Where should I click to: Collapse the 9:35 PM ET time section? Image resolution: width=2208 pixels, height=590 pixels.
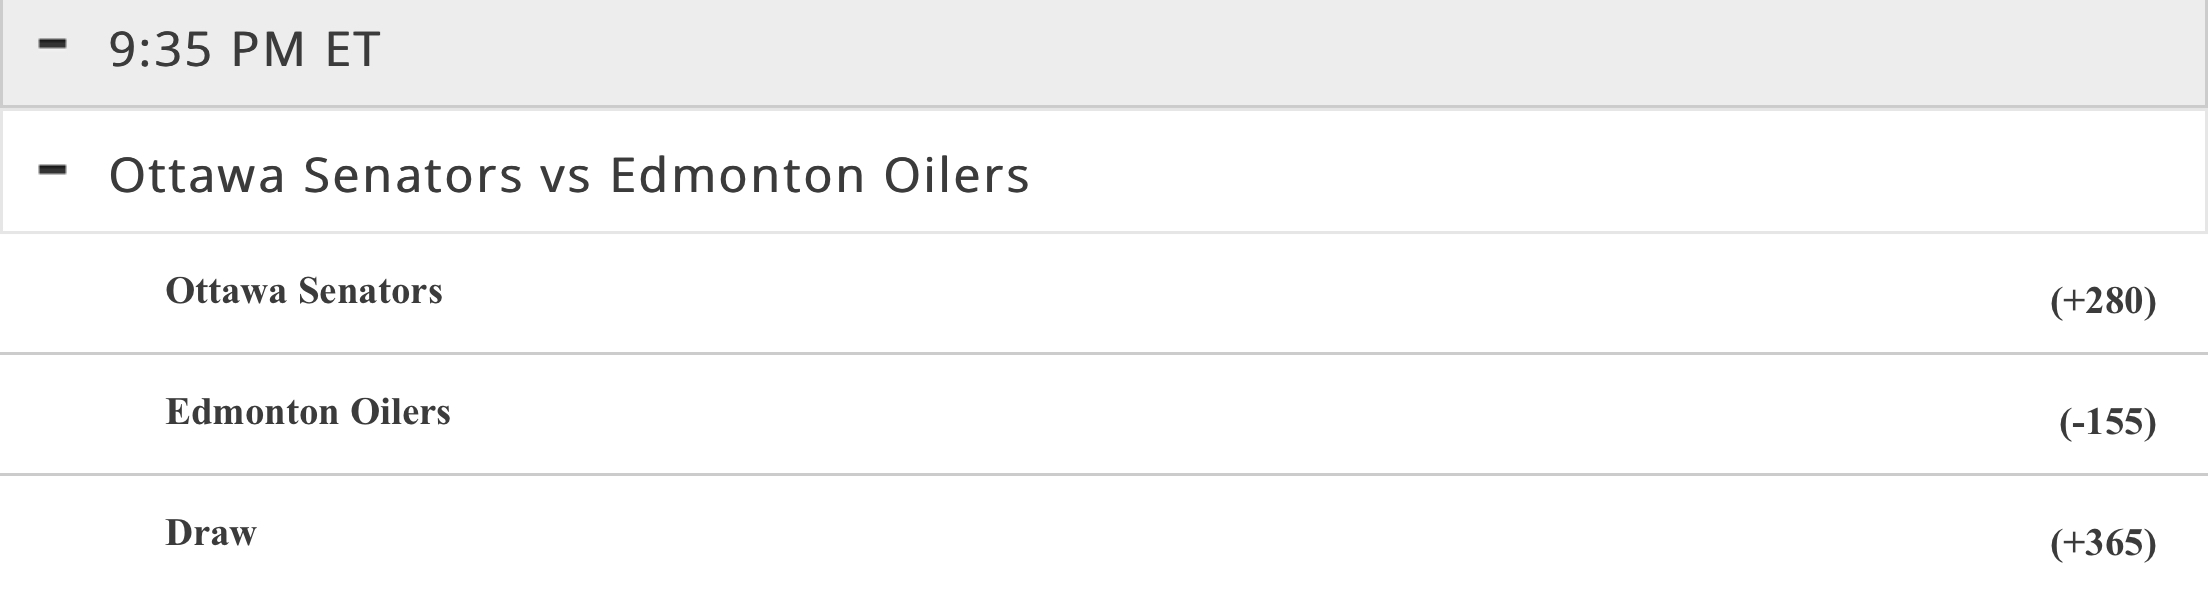click(x=52, y=46)
